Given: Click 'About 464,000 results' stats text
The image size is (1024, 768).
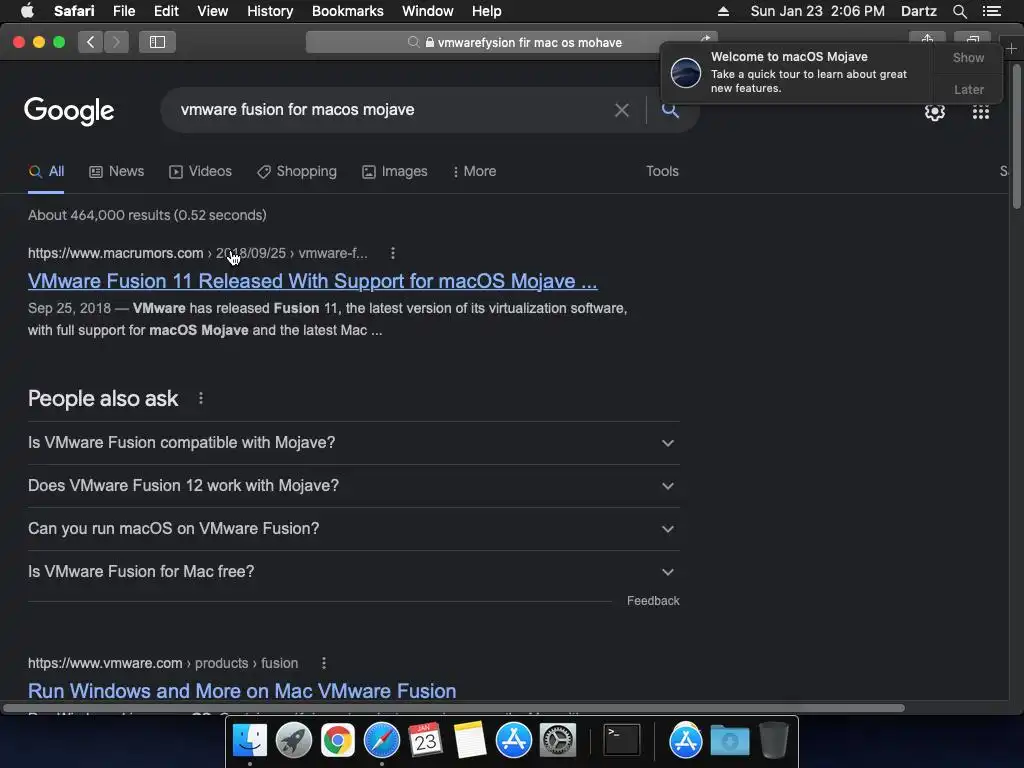Looking at the screenshot, I should point(147,216).
